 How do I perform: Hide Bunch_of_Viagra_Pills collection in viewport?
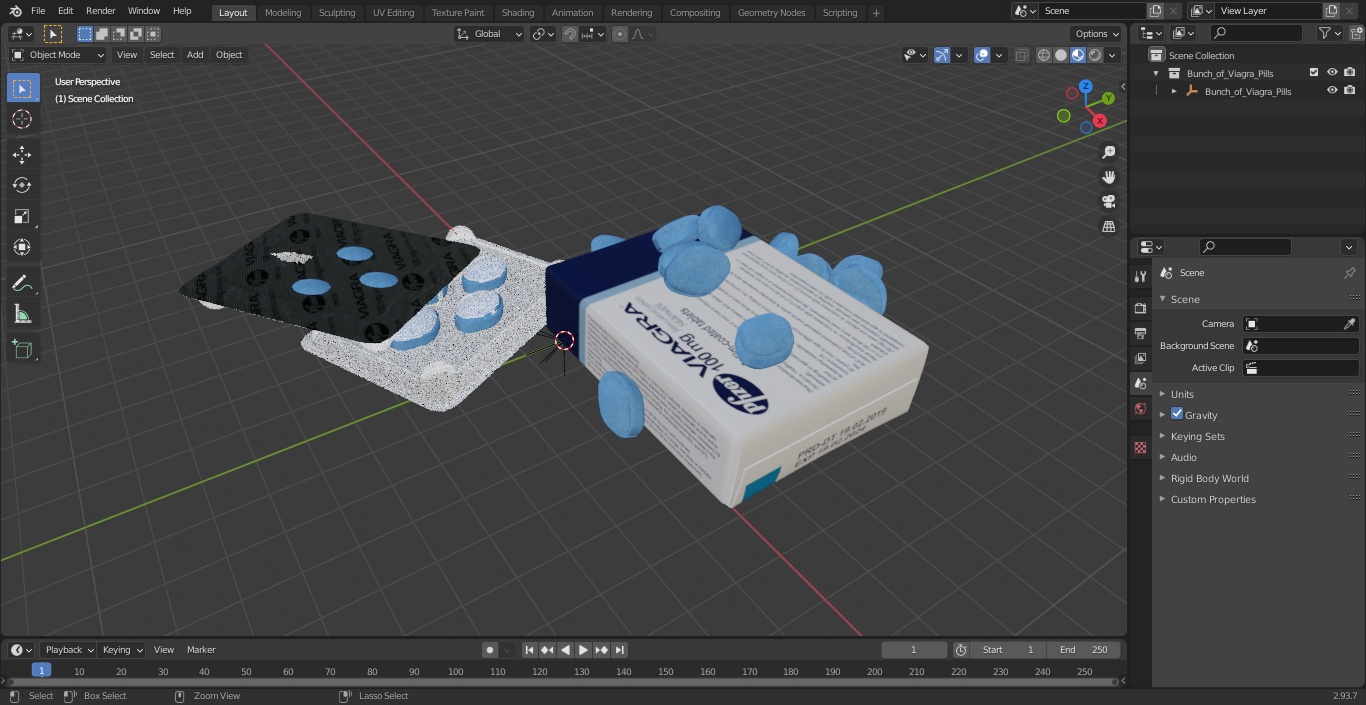pyautogui.click(x=1332, y=73)
